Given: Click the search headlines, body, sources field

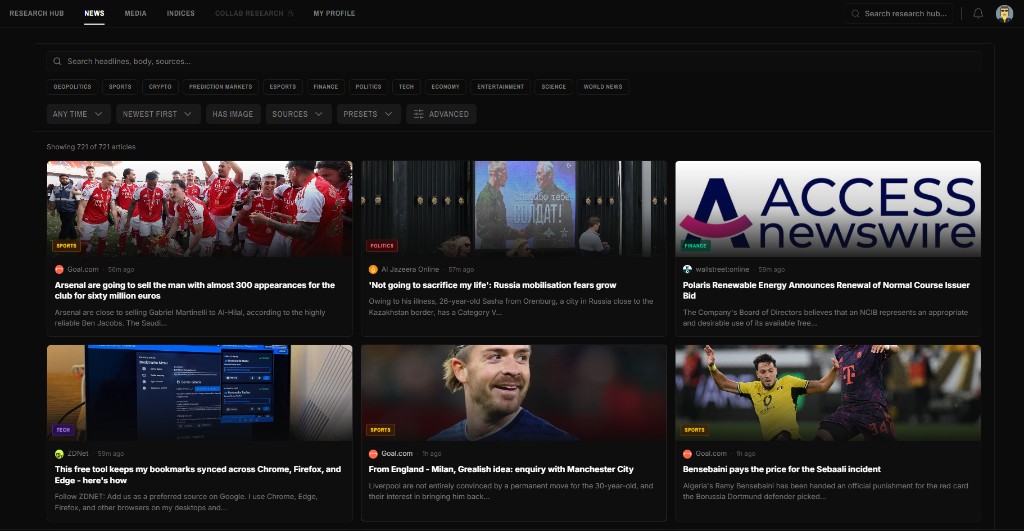Looking at the screenshot, I should [513, 61].
